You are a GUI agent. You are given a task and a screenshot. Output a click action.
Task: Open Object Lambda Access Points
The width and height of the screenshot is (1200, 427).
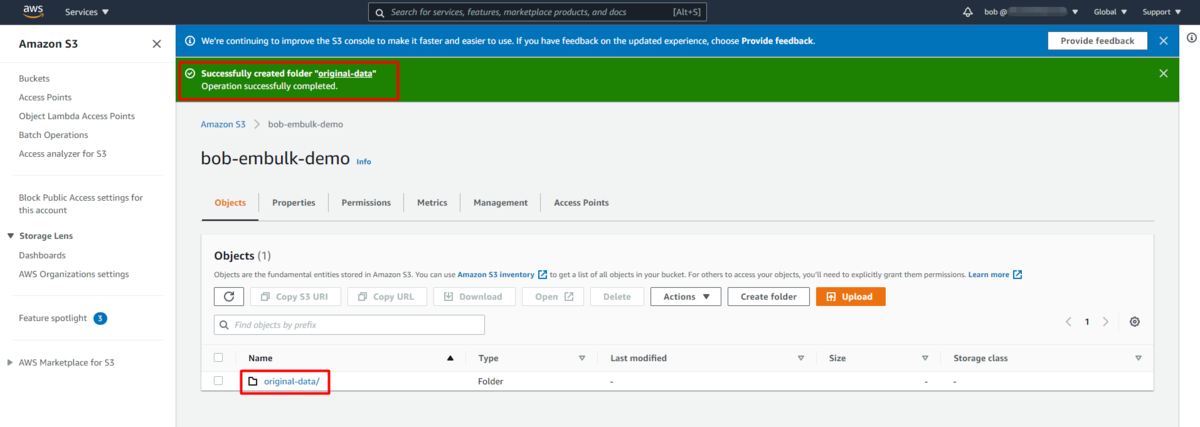[77, 116]
